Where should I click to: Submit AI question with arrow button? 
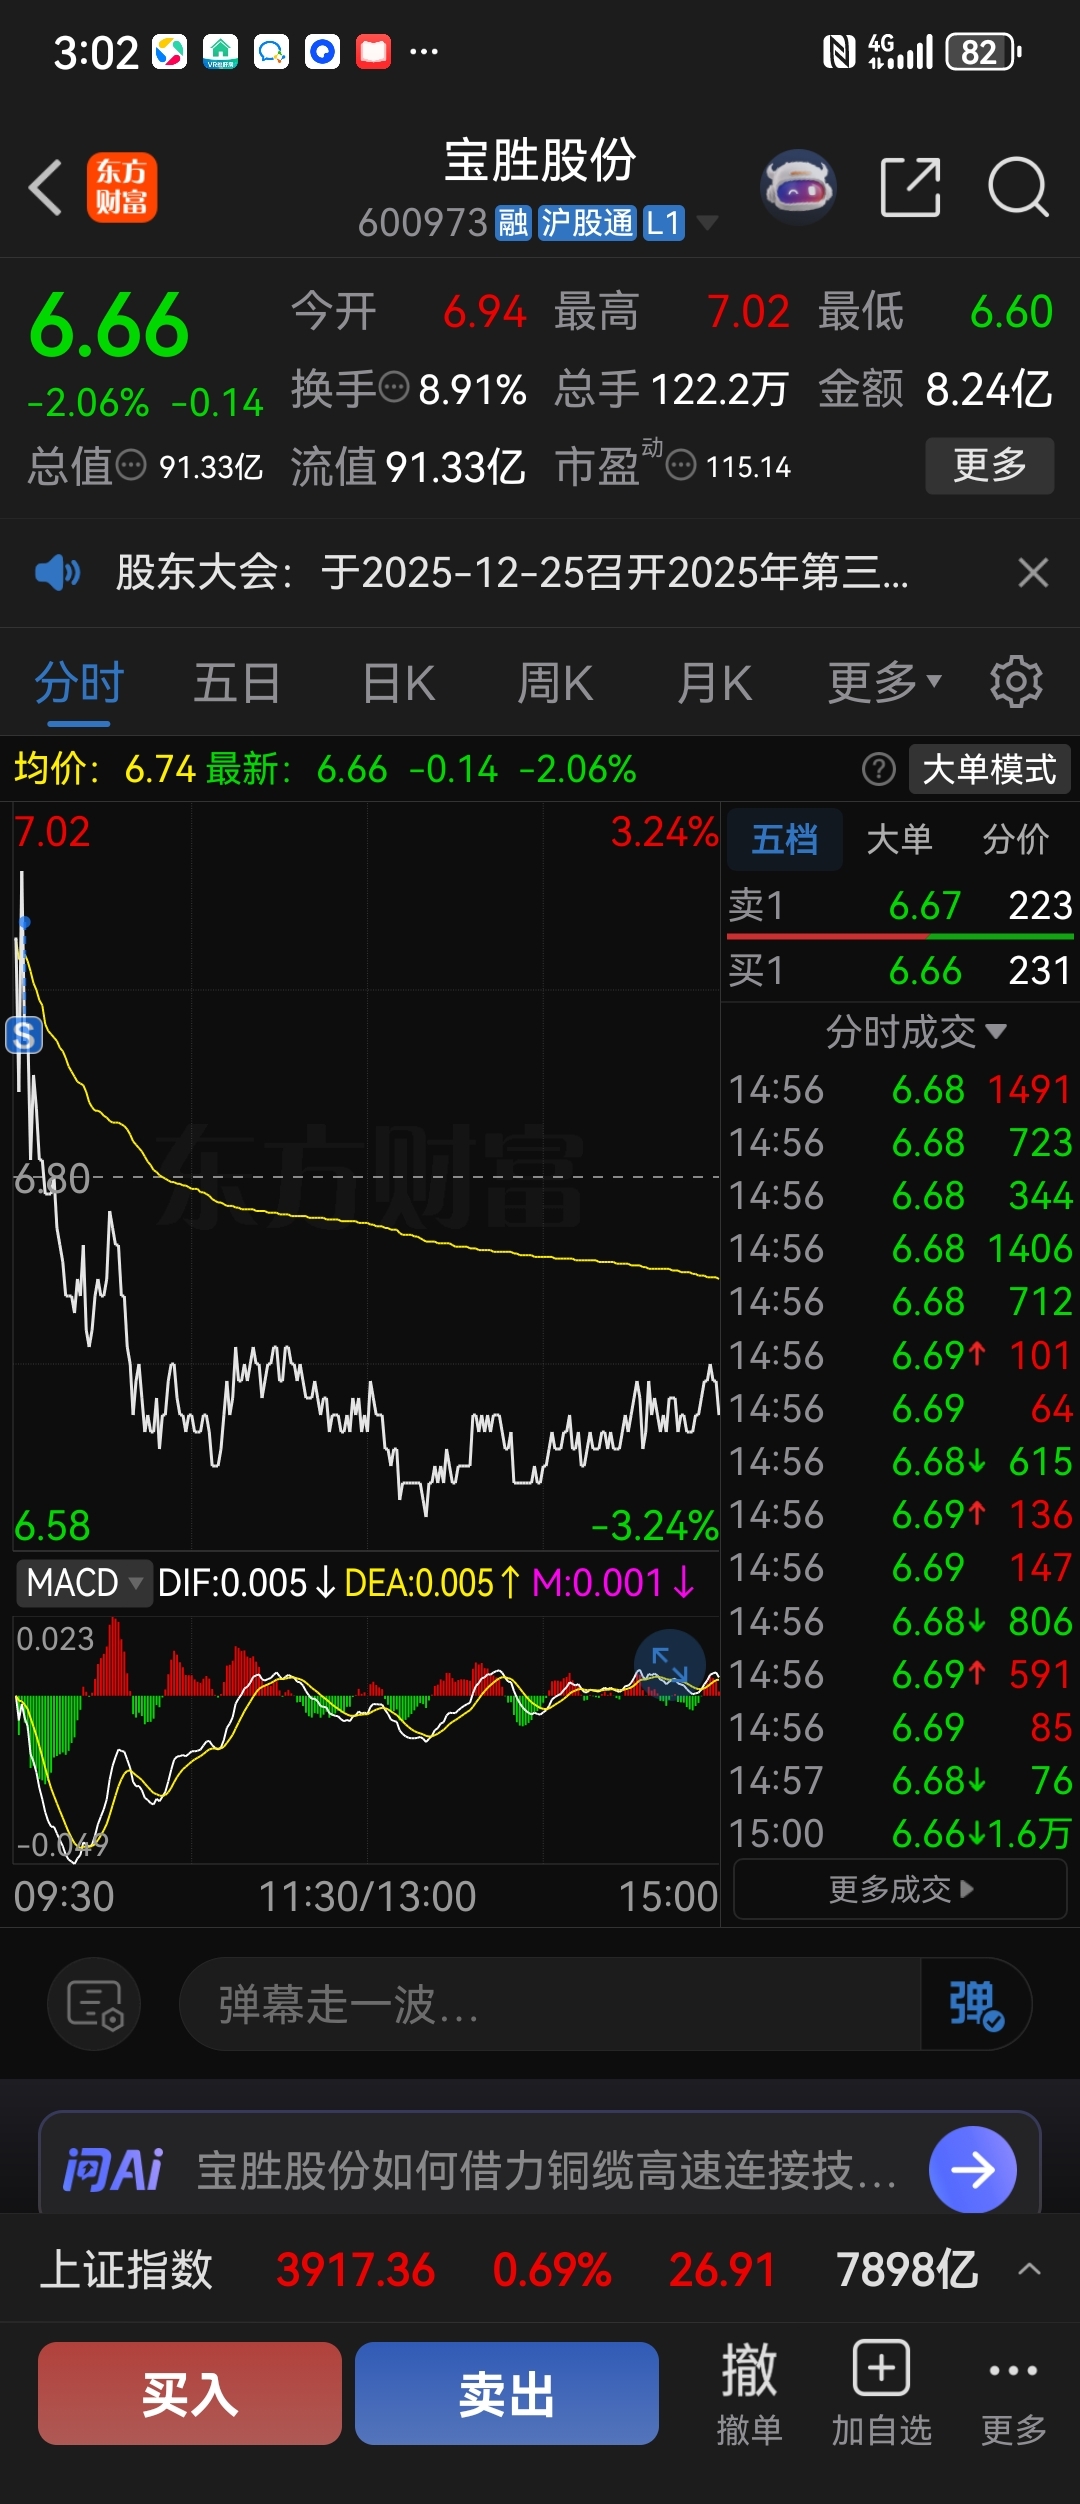click(x=973, y=2170)
